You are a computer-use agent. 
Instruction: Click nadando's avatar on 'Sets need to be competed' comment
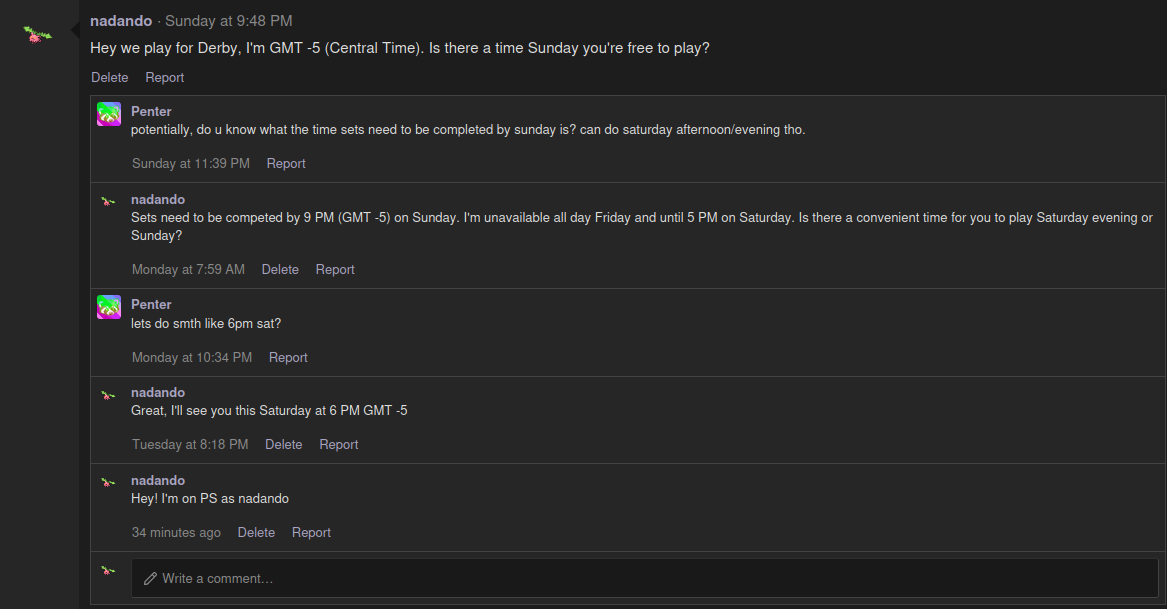point(108,201)
